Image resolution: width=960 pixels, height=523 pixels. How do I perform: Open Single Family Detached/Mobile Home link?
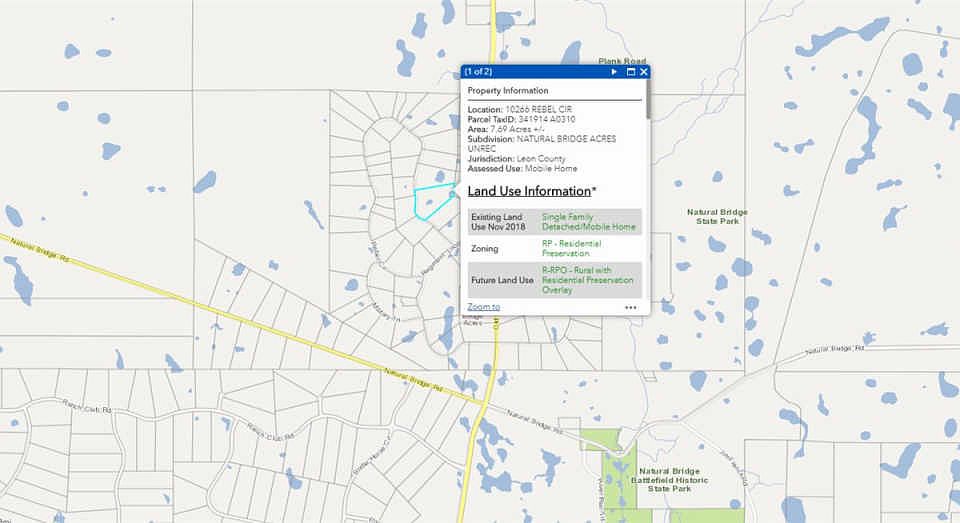[588, 222]
